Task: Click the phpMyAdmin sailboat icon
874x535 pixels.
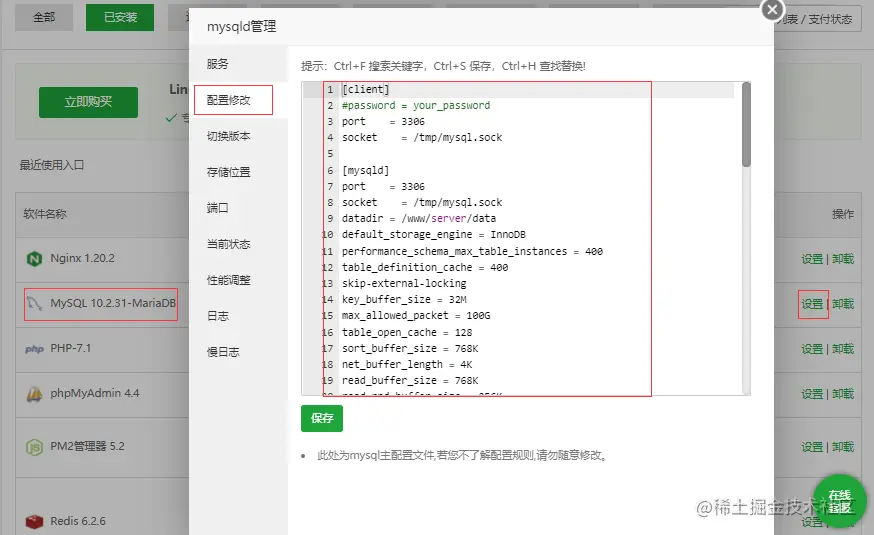Action: point(35,394)
